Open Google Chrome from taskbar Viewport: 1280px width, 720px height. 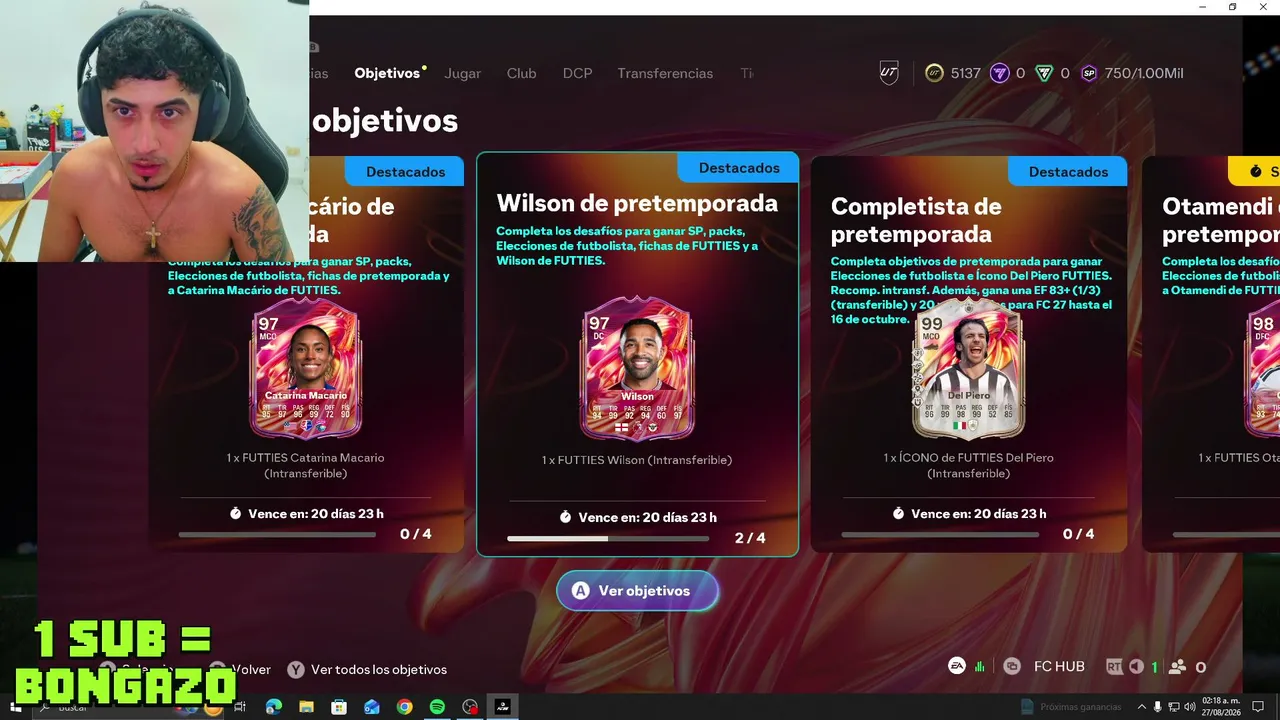point(404,707)
